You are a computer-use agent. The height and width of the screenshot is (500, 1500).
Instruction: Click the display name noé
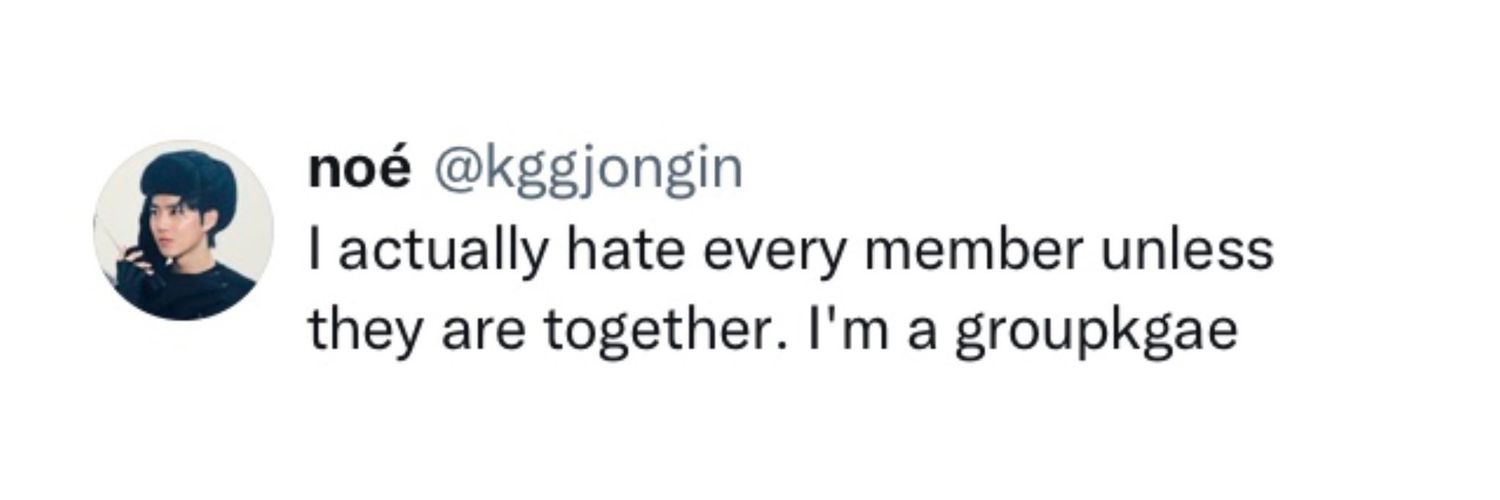[x=359, y=172]
